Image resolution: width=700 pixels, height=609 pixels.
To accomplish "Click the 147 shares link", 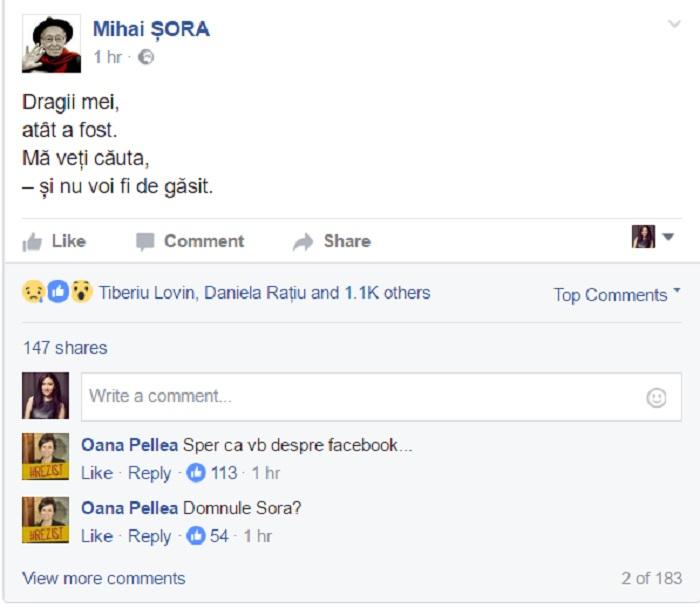I will point(65,348).
